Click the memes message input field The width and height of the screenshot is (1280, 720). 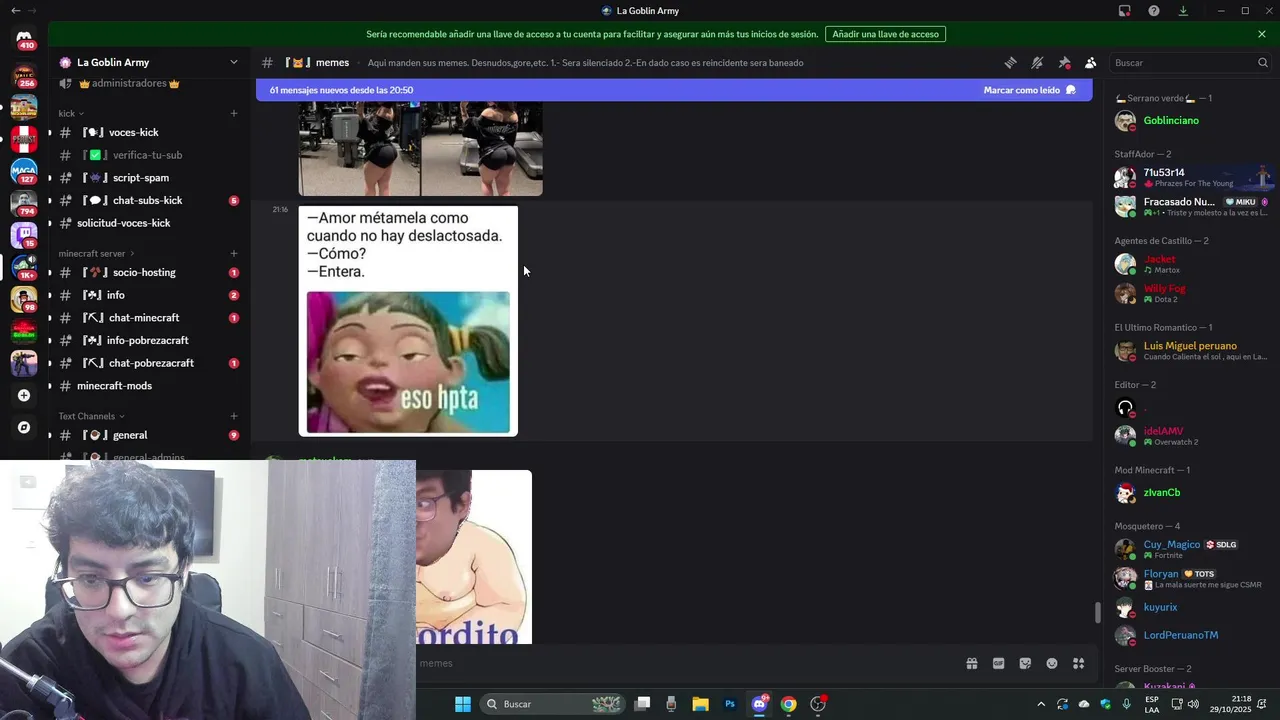pos(685,663)
